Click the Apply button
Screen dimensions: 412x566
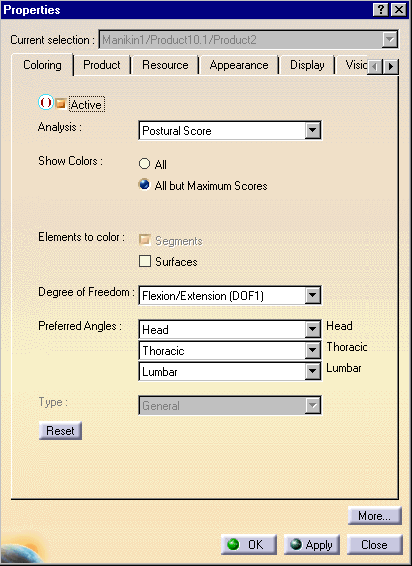click(312, 544)
